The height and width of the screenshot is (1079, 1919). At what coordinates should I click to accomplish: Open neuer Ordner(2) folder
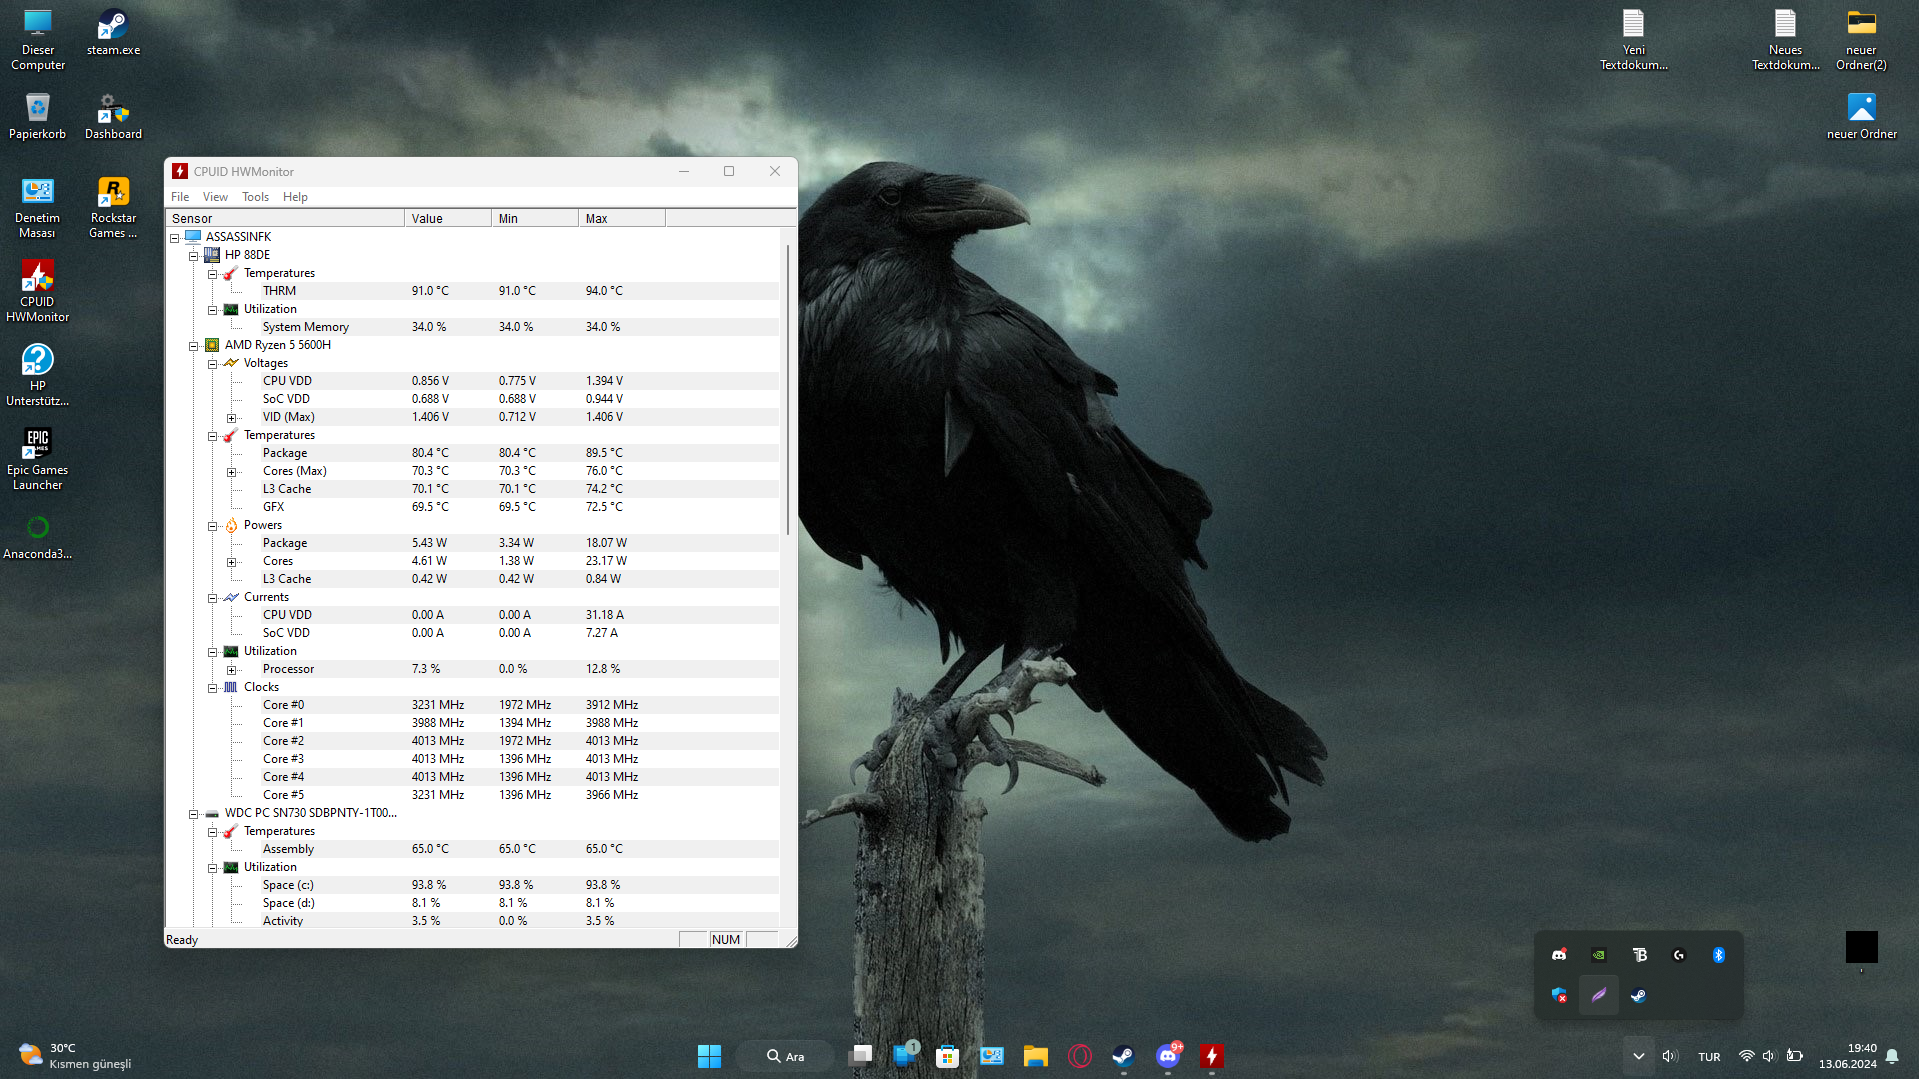pos(1861,40)
